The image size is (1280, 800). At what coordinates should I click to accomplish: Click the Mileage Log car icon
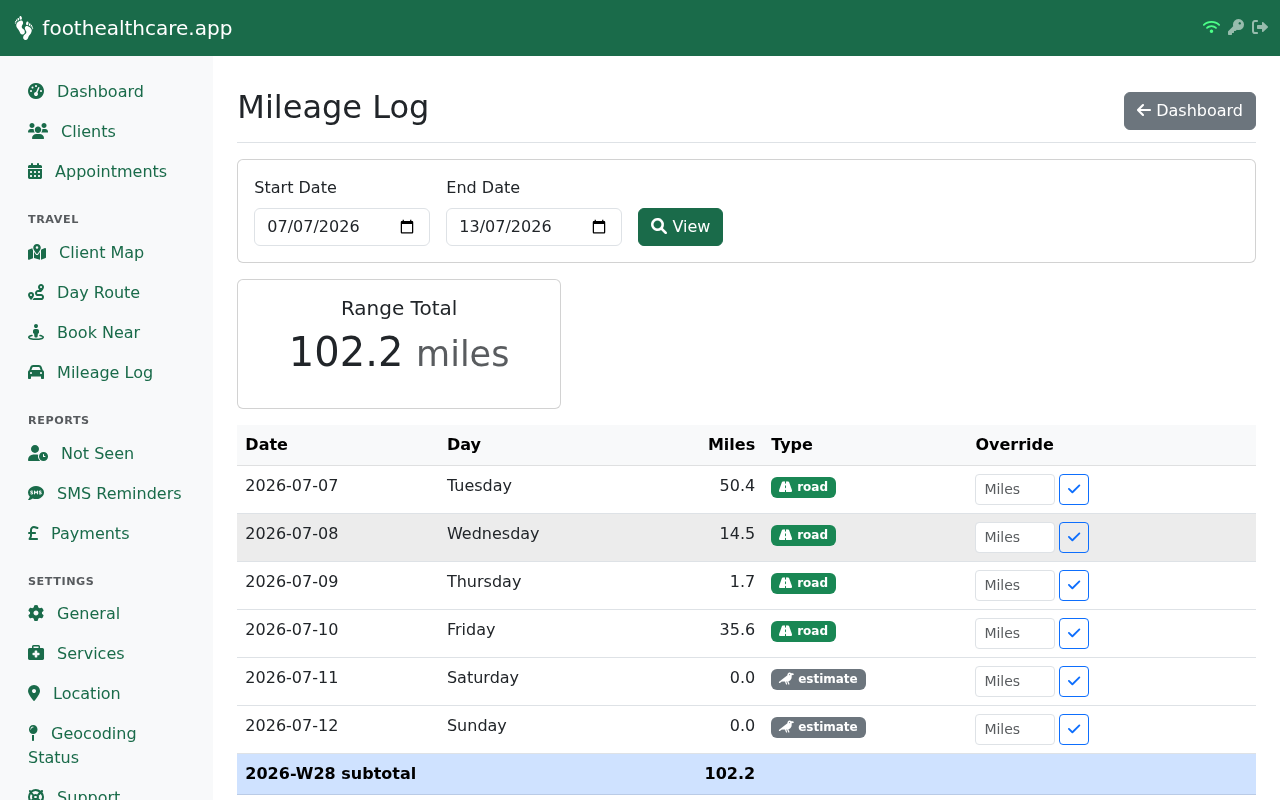tap(36, 372)
